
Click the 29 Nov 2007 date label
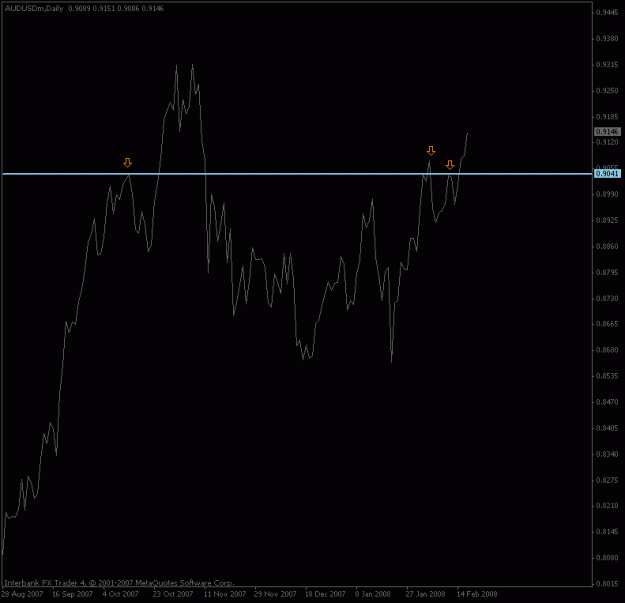coord(275,594)
